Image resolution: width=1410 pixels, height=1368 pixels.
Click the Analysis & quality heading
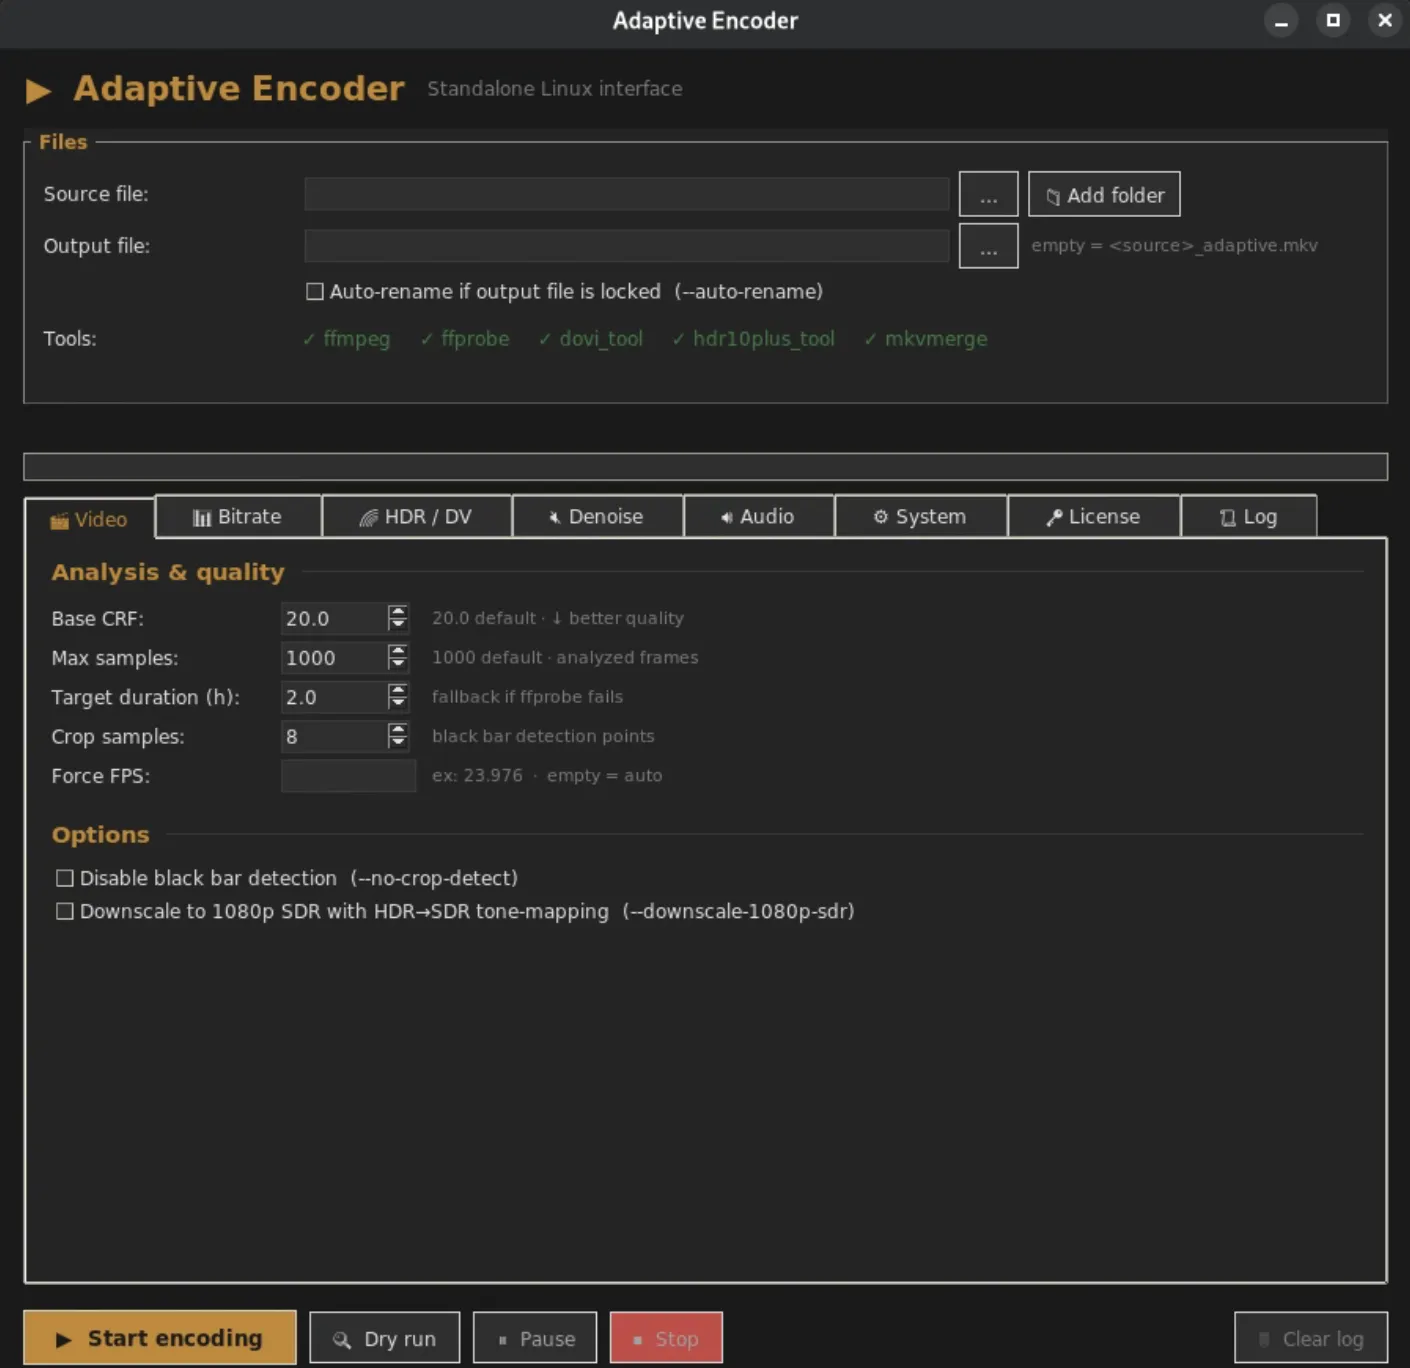pyautogui.click(x=168, y=572)
